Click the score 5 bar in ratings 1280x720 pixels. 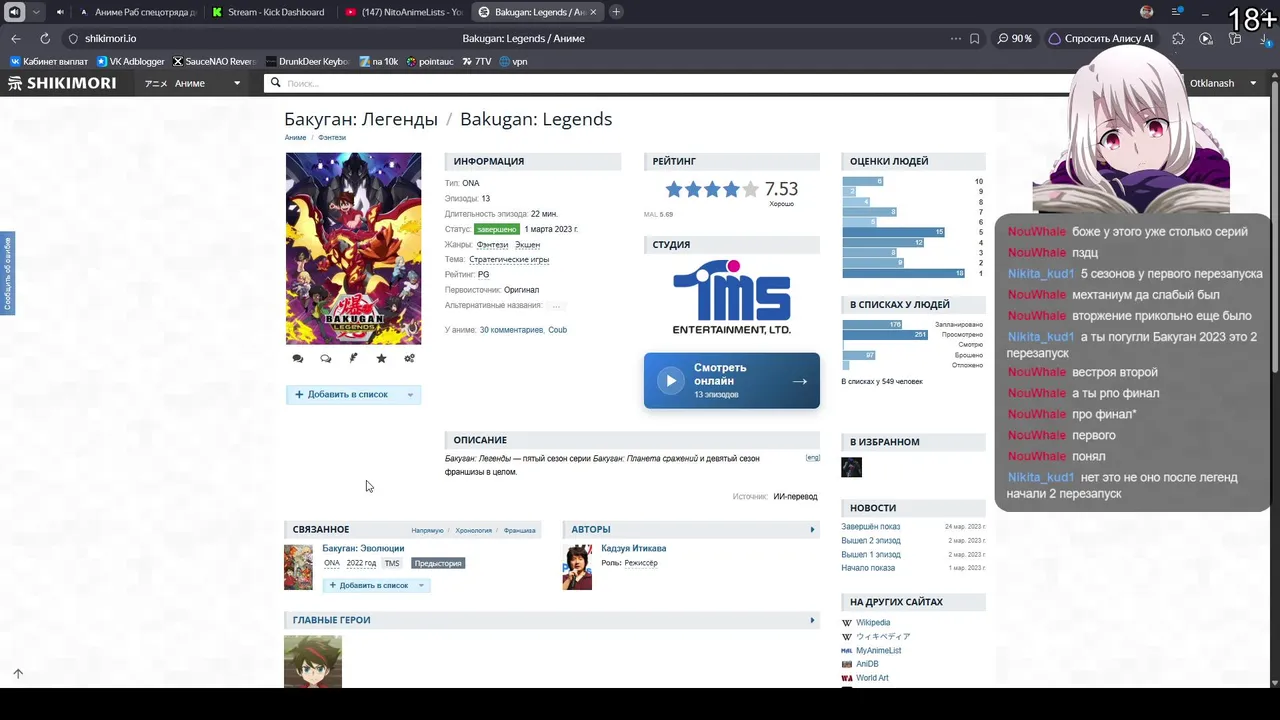click(x=894, y=232)
